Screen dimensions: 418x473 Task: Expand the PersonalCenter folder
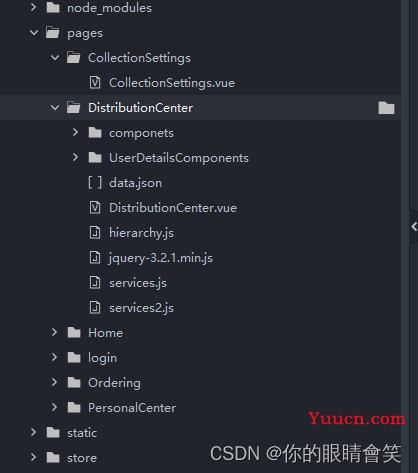pos(54,407)
